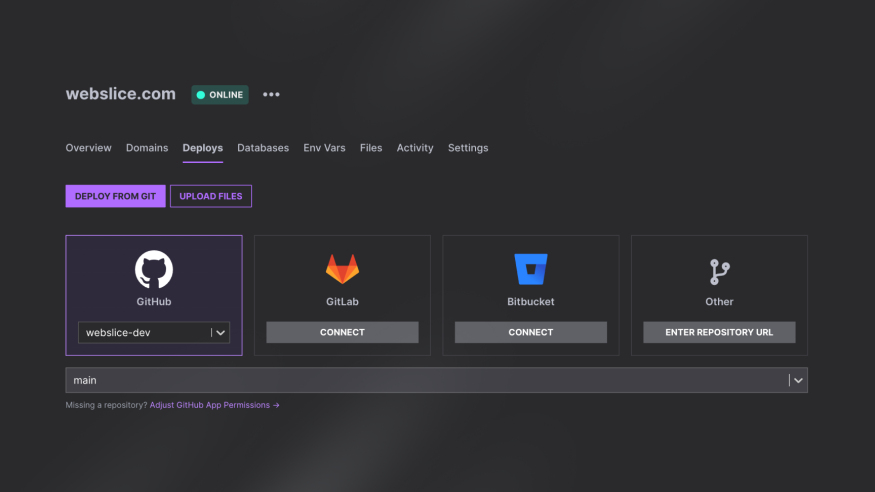The width and height of the screenshot is (875, 492).
Task: Click the Deploy From Git button
Action: [x=116, y=196]
